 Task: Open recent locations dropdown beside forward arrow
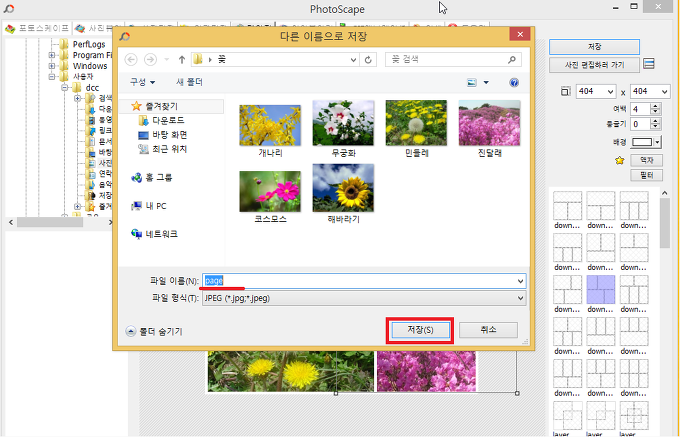point(167,60)
